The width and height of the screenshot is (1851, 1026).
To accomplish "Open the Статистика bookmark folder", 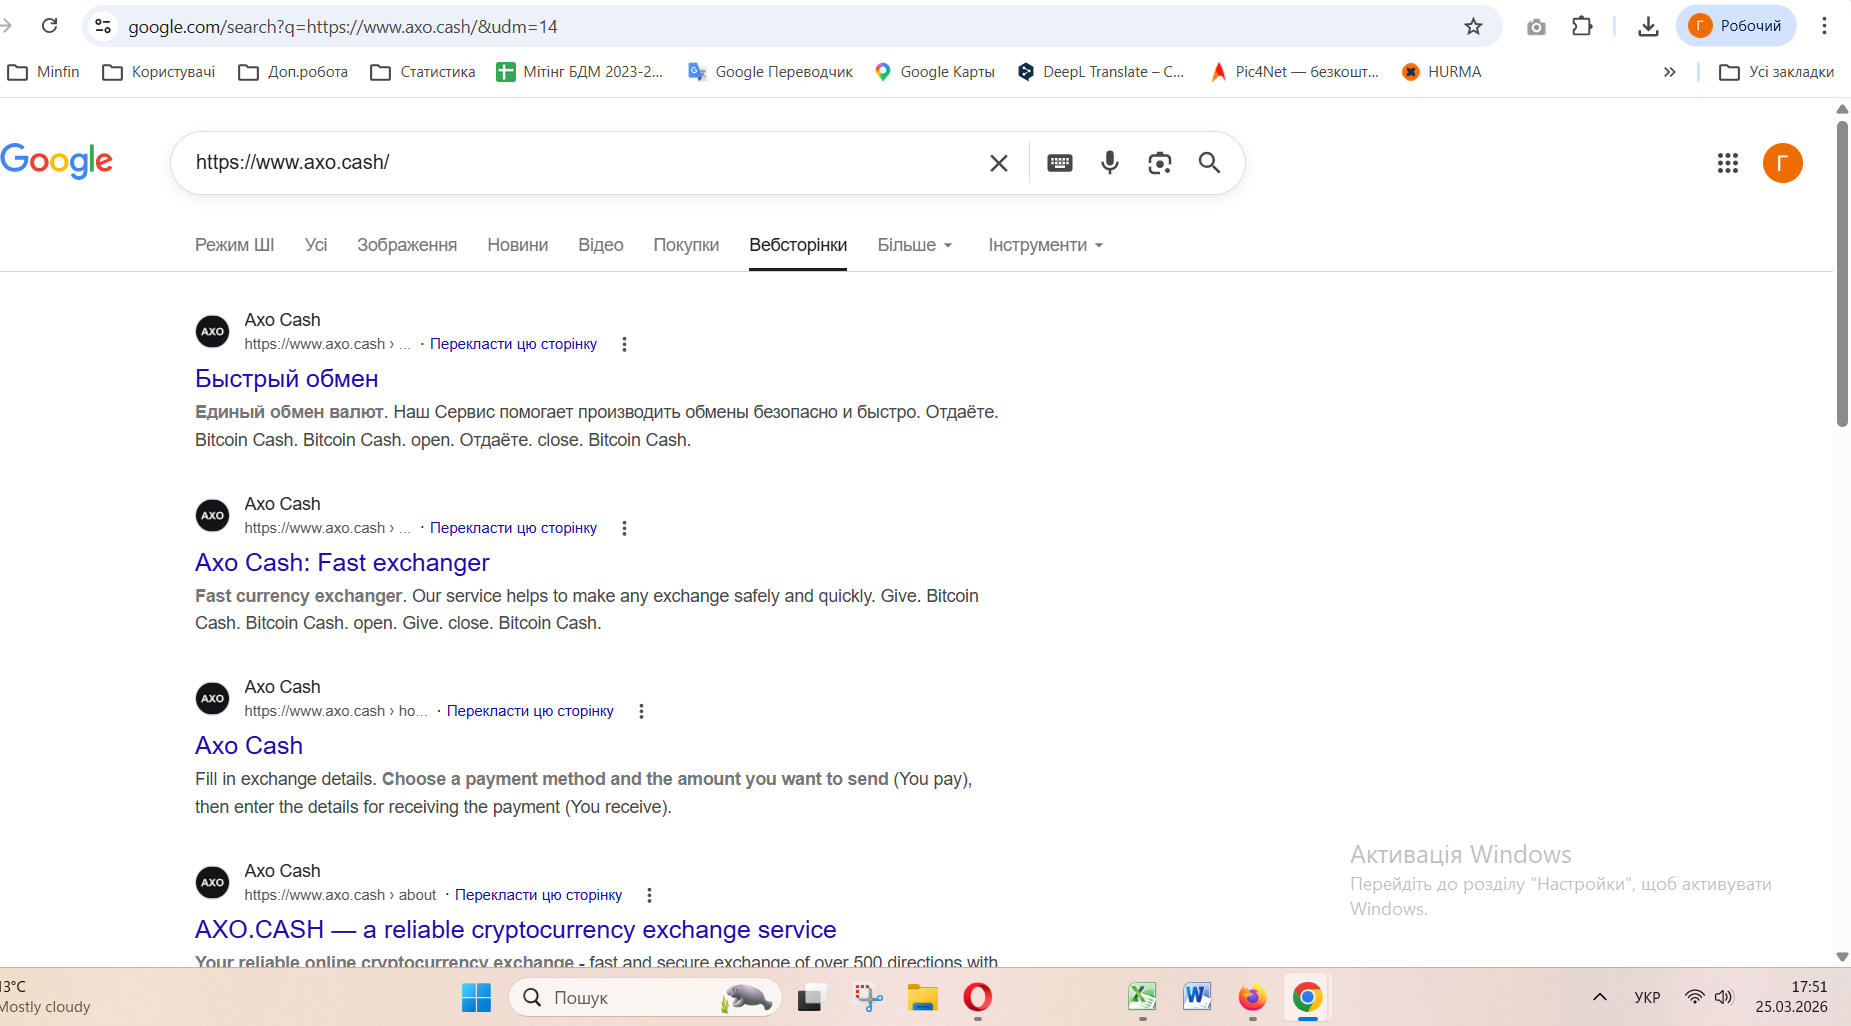I will coord(423,72).
